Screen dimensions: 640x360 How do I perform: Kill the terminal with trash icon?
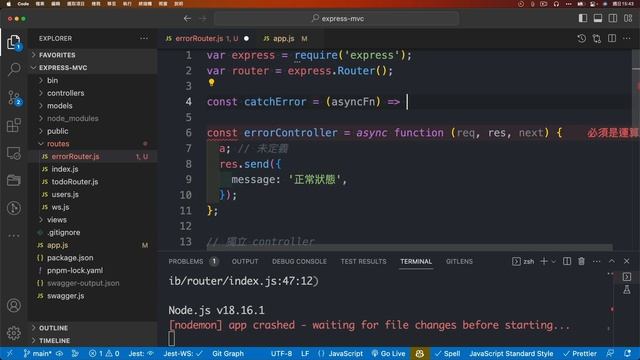(x=581, y=261)
